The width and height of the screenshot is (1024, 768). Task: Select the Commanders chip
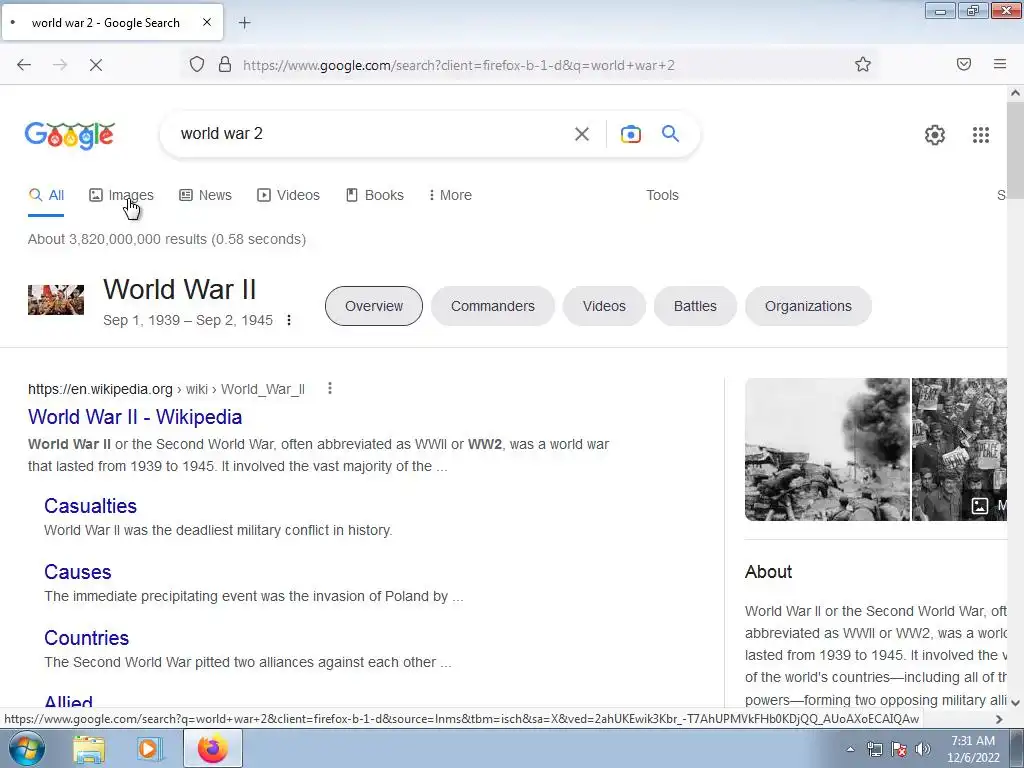492,306
